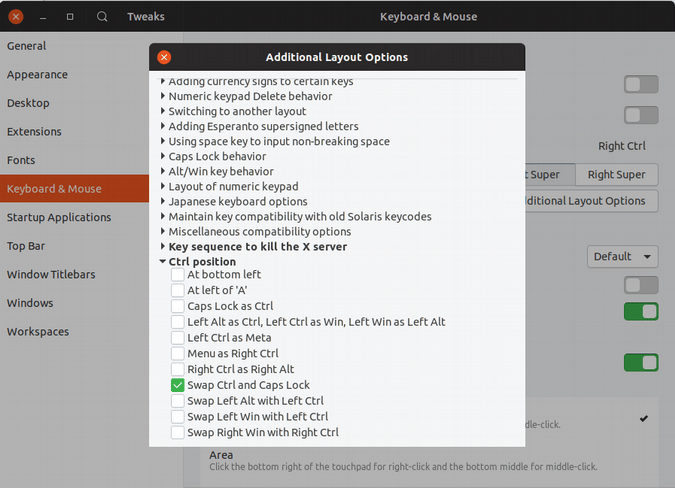This screenshot has height=488, width=675.
Task: Select the Window Titlebars sidebar item
Action: 51,275
